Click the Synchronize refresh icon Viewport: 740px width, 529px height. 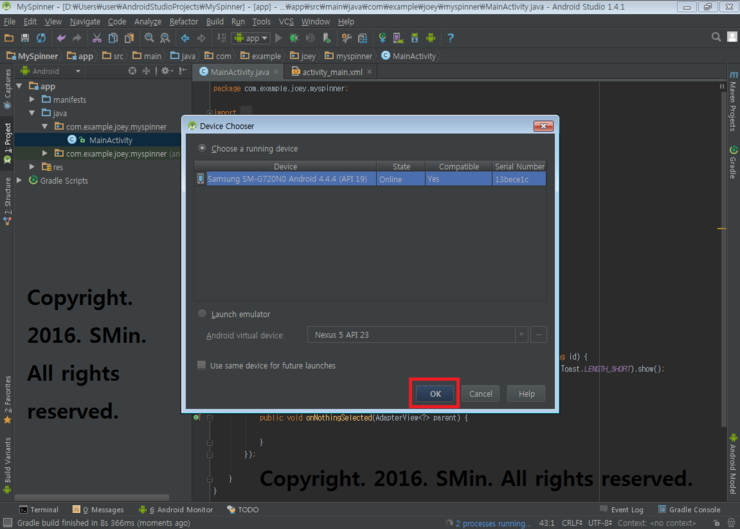(x=42, y=38)
